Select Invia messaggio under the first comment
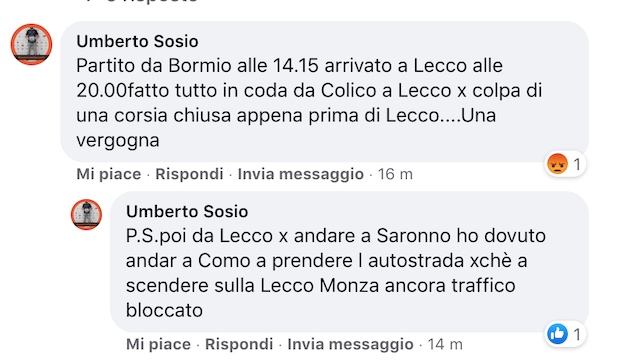The image size is (640, 360). pos(301,174)
